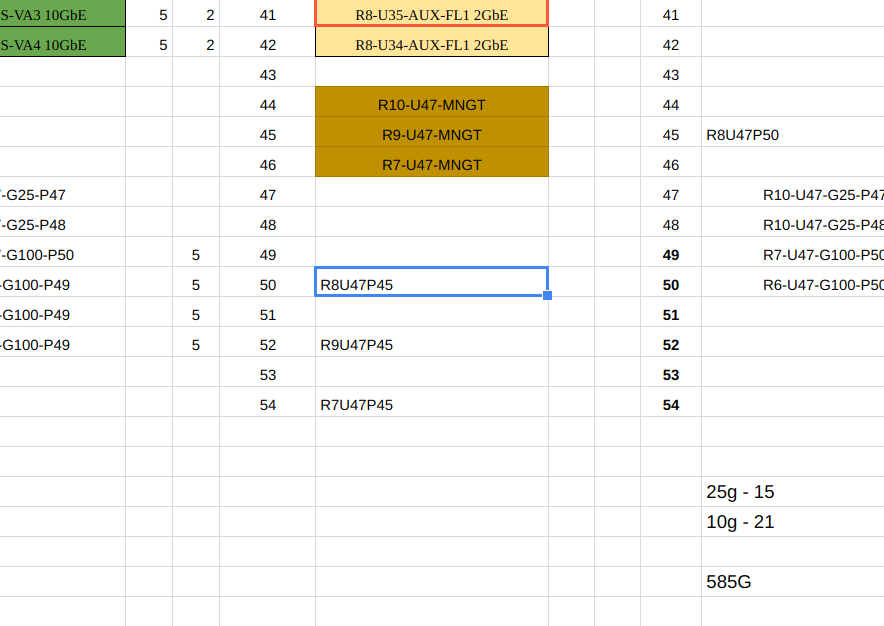Select the cell reading 10g - 21
This screenshot has width=884, height=626.
pos(793,522)
